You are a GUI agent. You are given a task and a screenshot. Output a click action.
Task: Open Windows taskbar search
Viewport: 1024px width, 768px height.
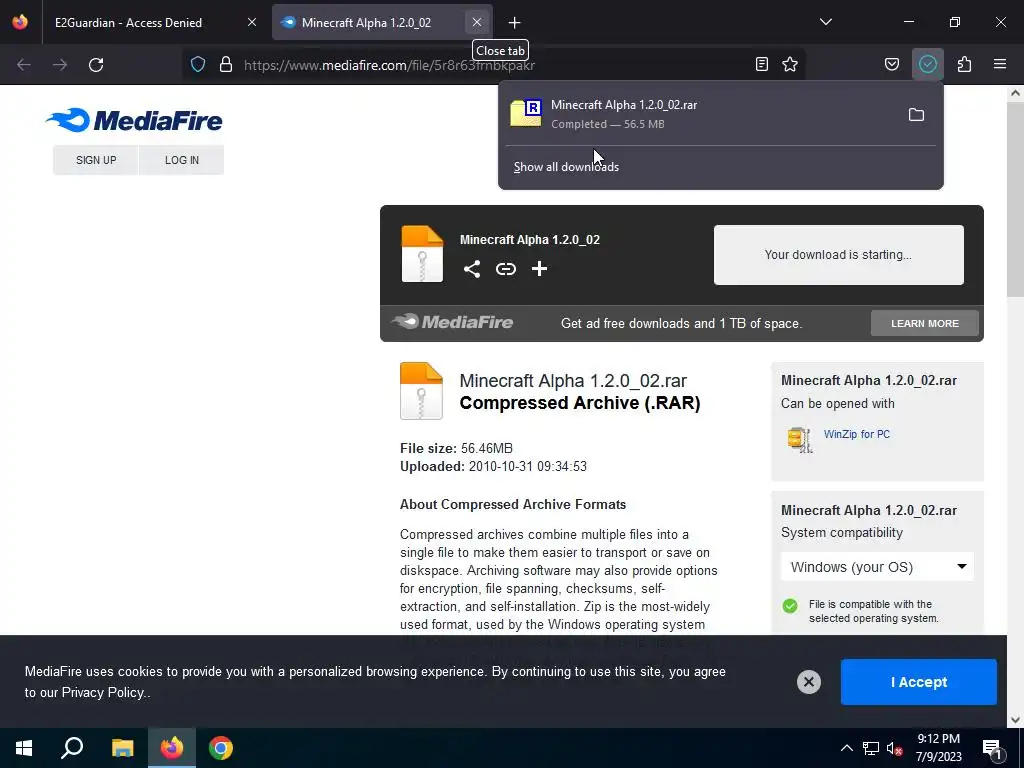pos(72,748)
